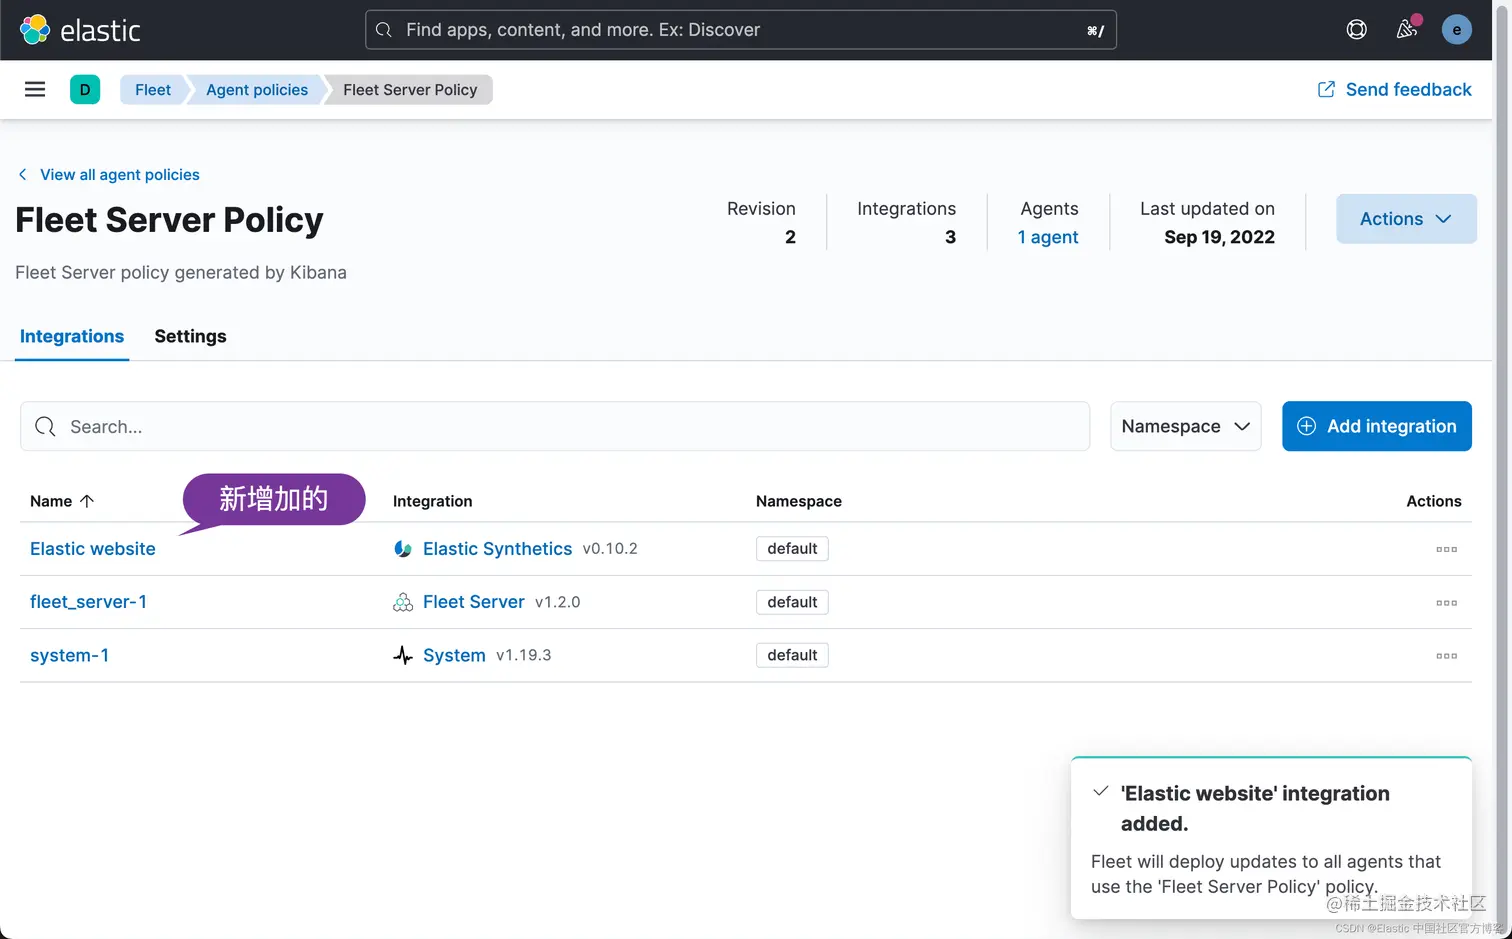Click the magnifier icon in global search bar
Viewport: 1512px width, 939px height.
tap(384, 30)
